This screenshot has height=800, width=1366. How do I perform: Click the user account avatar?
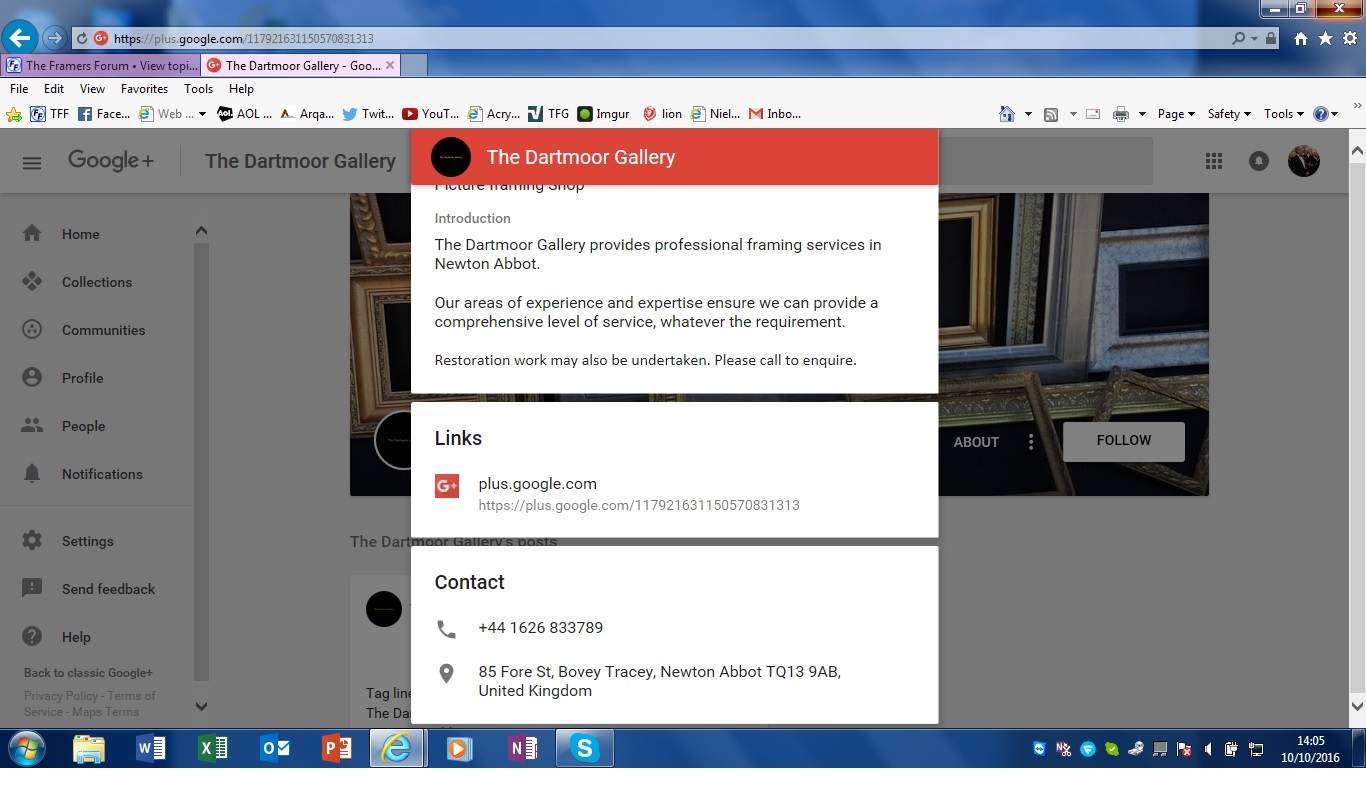coord(1304,161)
